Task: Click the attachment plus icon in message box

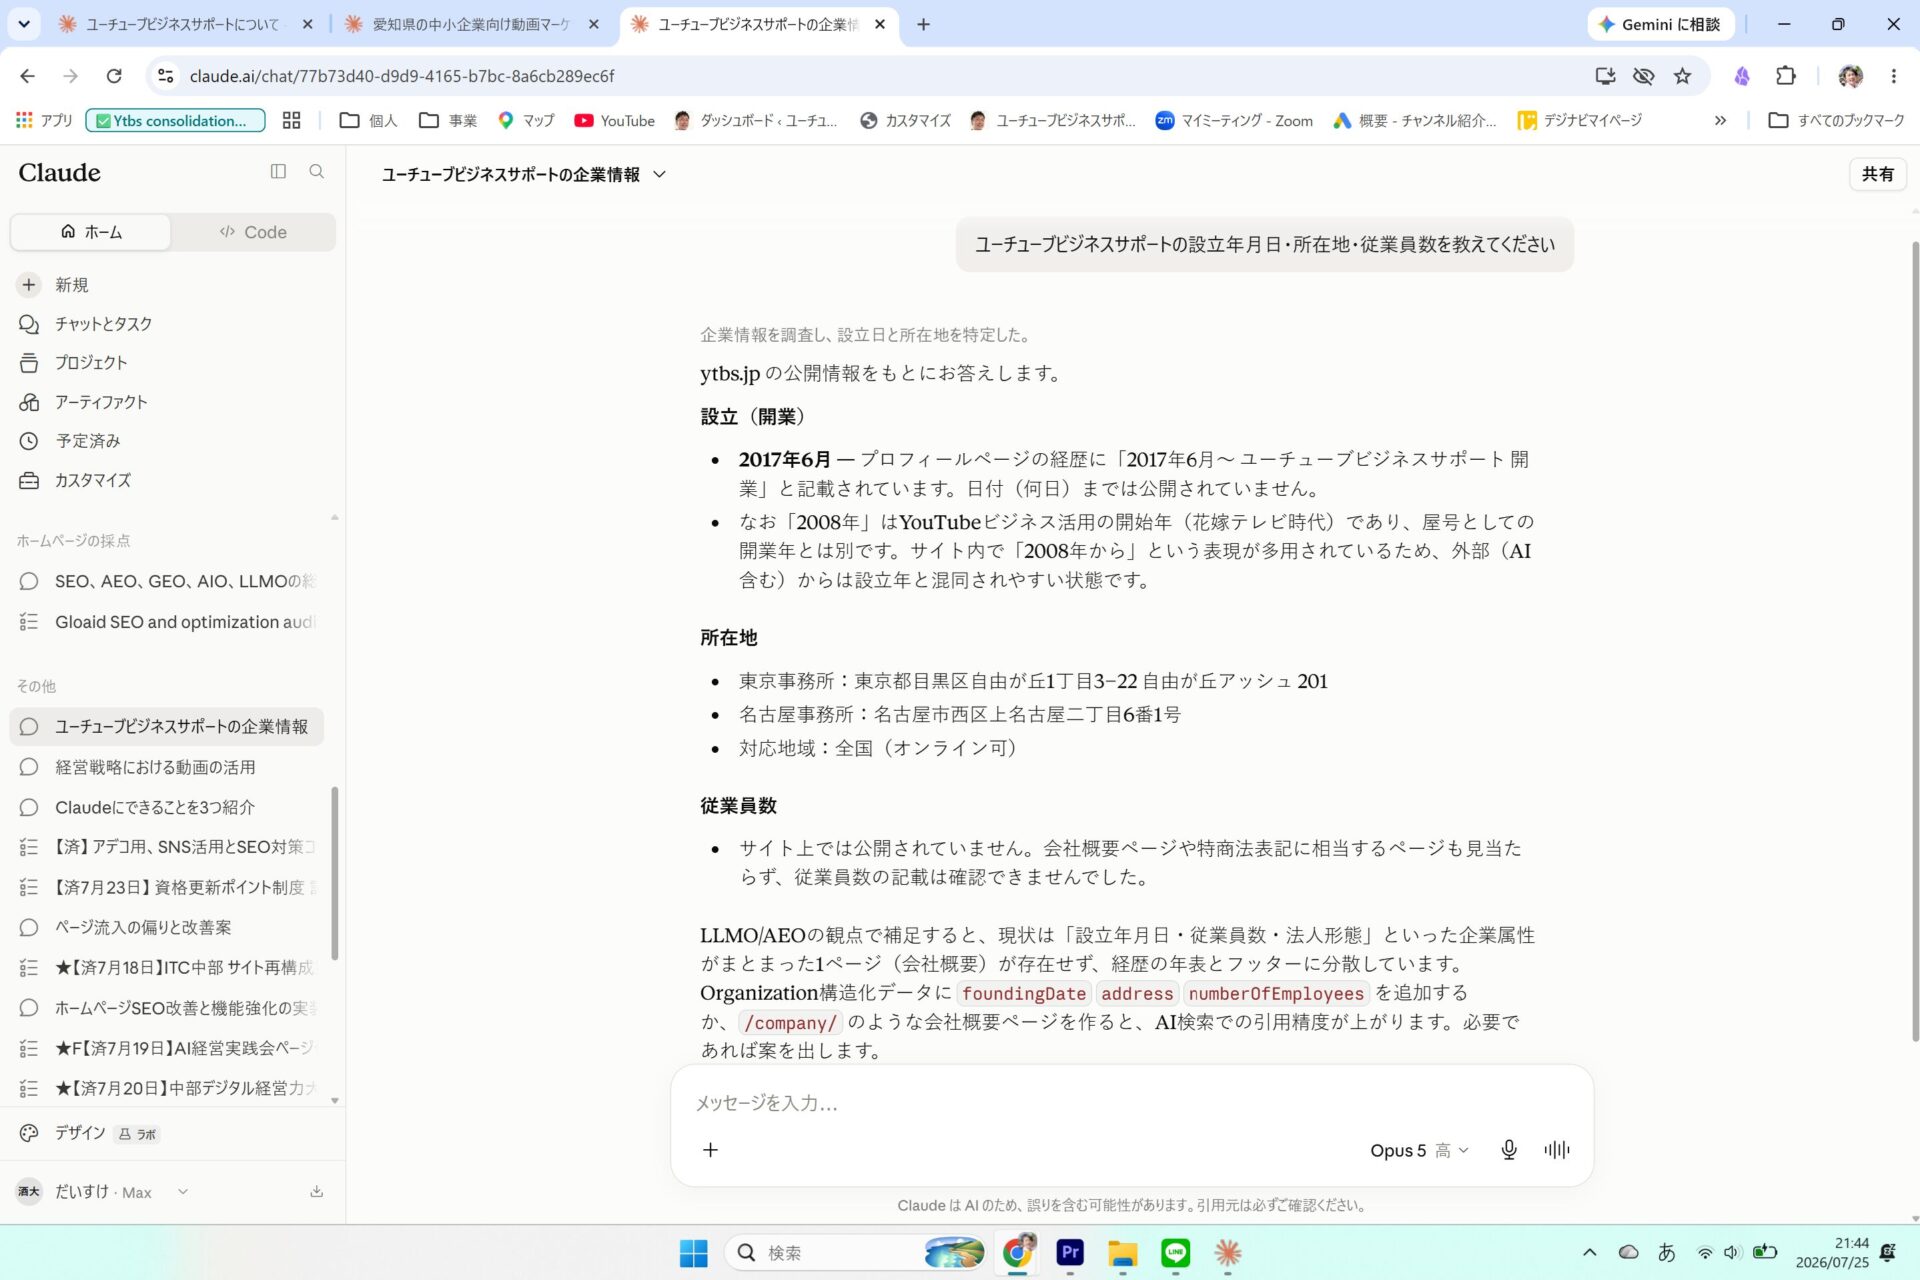Action: pos(710,1150)
